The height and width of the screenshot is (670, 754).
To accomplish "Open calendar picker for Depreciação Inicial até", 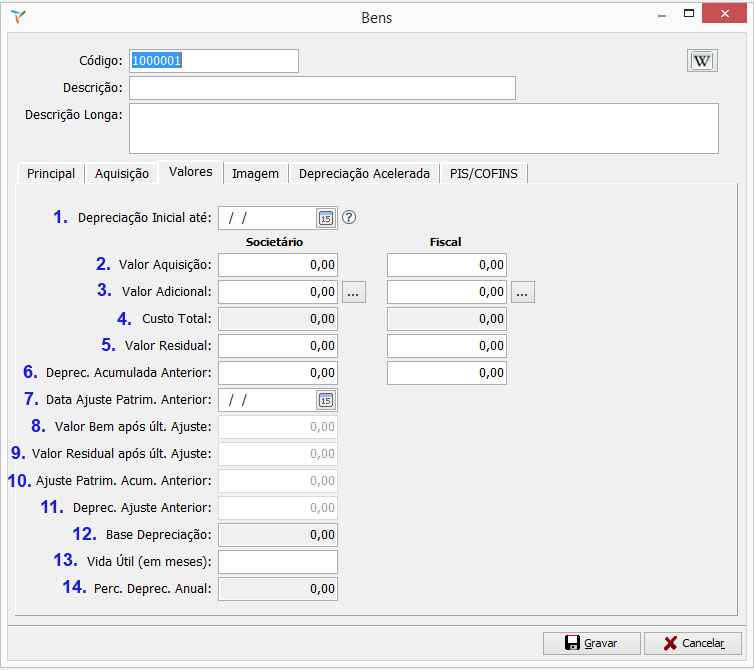I will (x=326, y=218).
